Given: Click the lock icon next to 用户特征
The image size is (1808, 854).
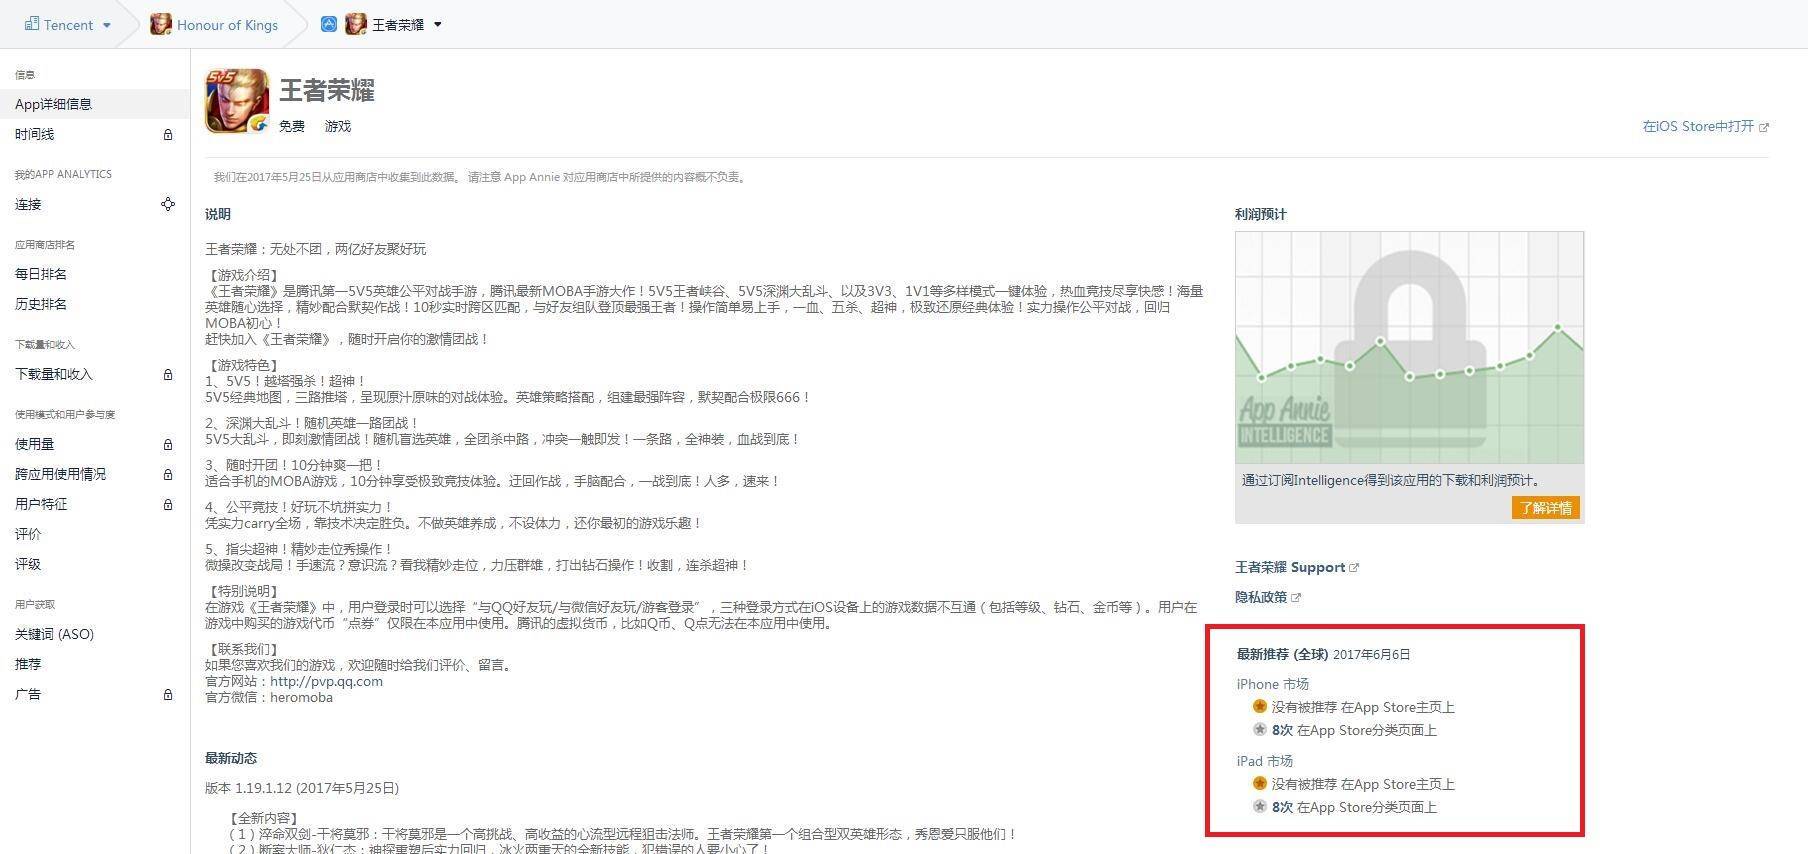Looking at the screenshot, I should pyautogui.click(x=168, y=504).
